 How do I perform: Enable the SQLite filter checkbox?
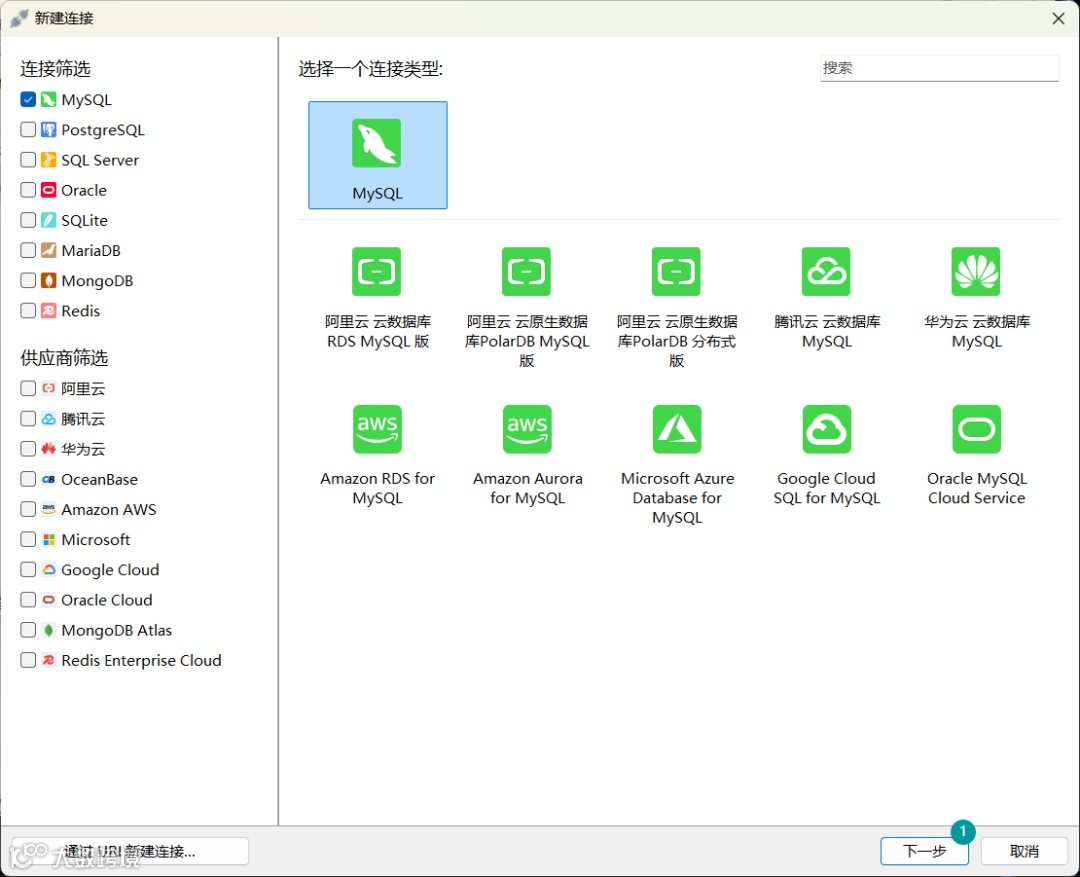[x=28, y=220]
